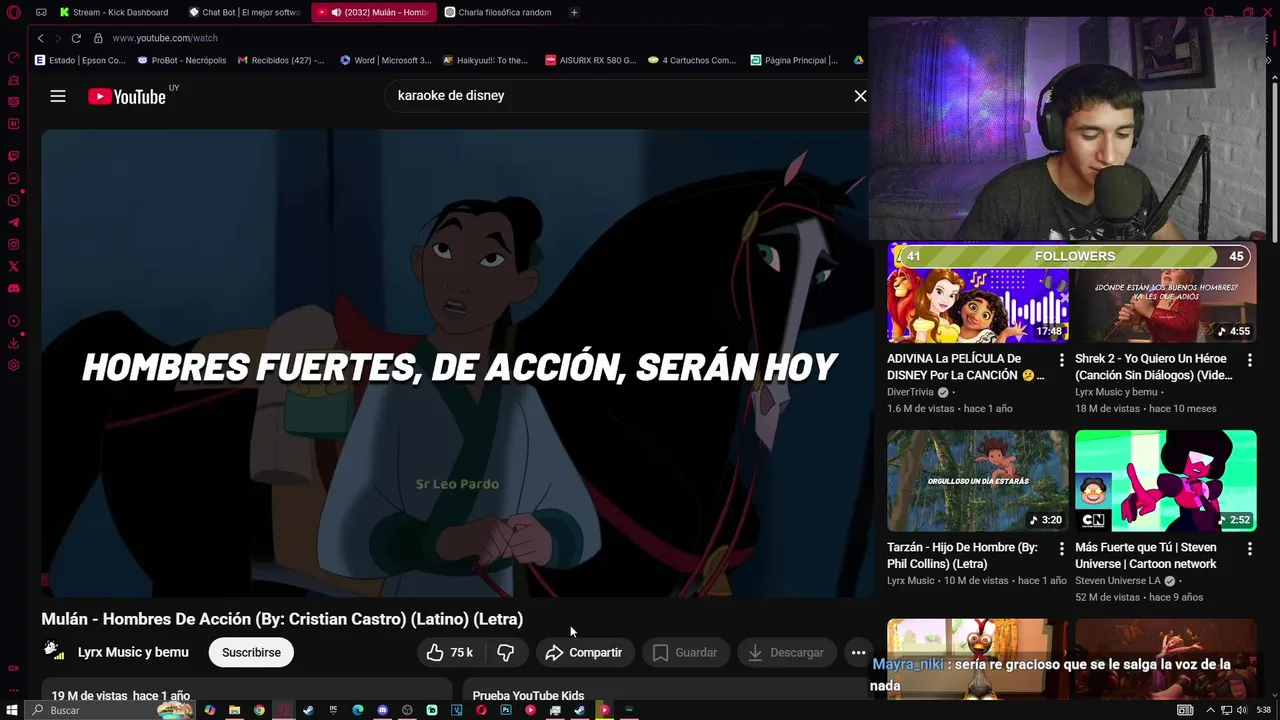Open File Explorer from the taskbar
Image resolution: width=1280 pixels, height=720 pixels.
[234, 710]
